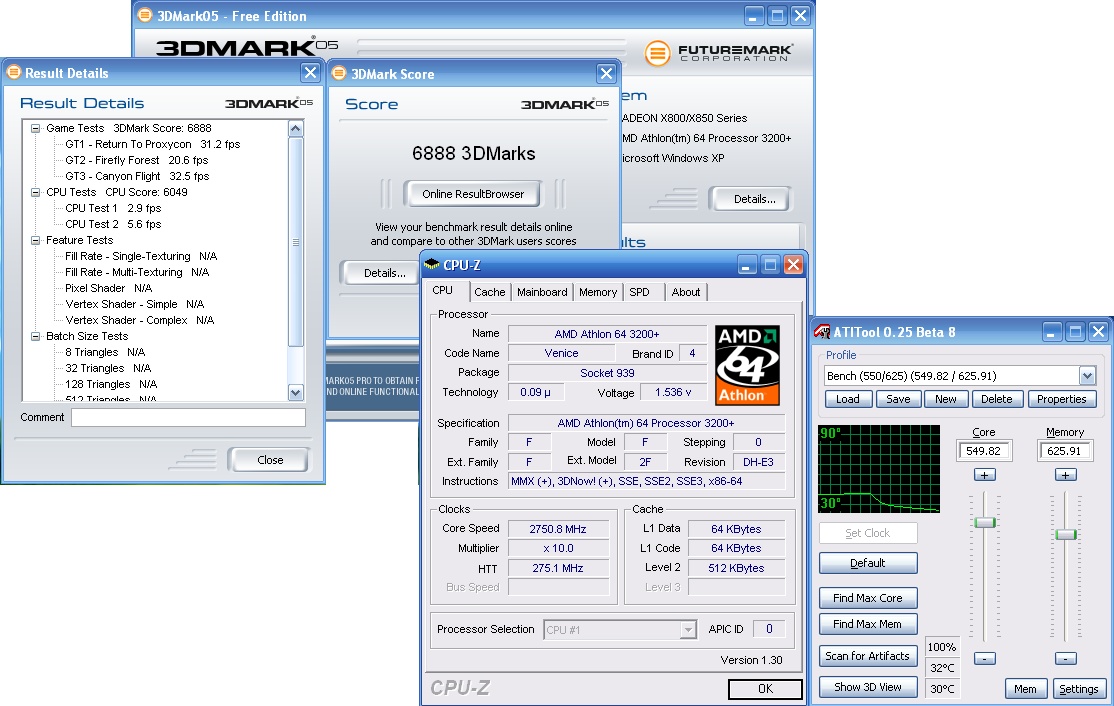1114x706 pixels.
Task: Click the Comment input field
Action: pos(188,418)
